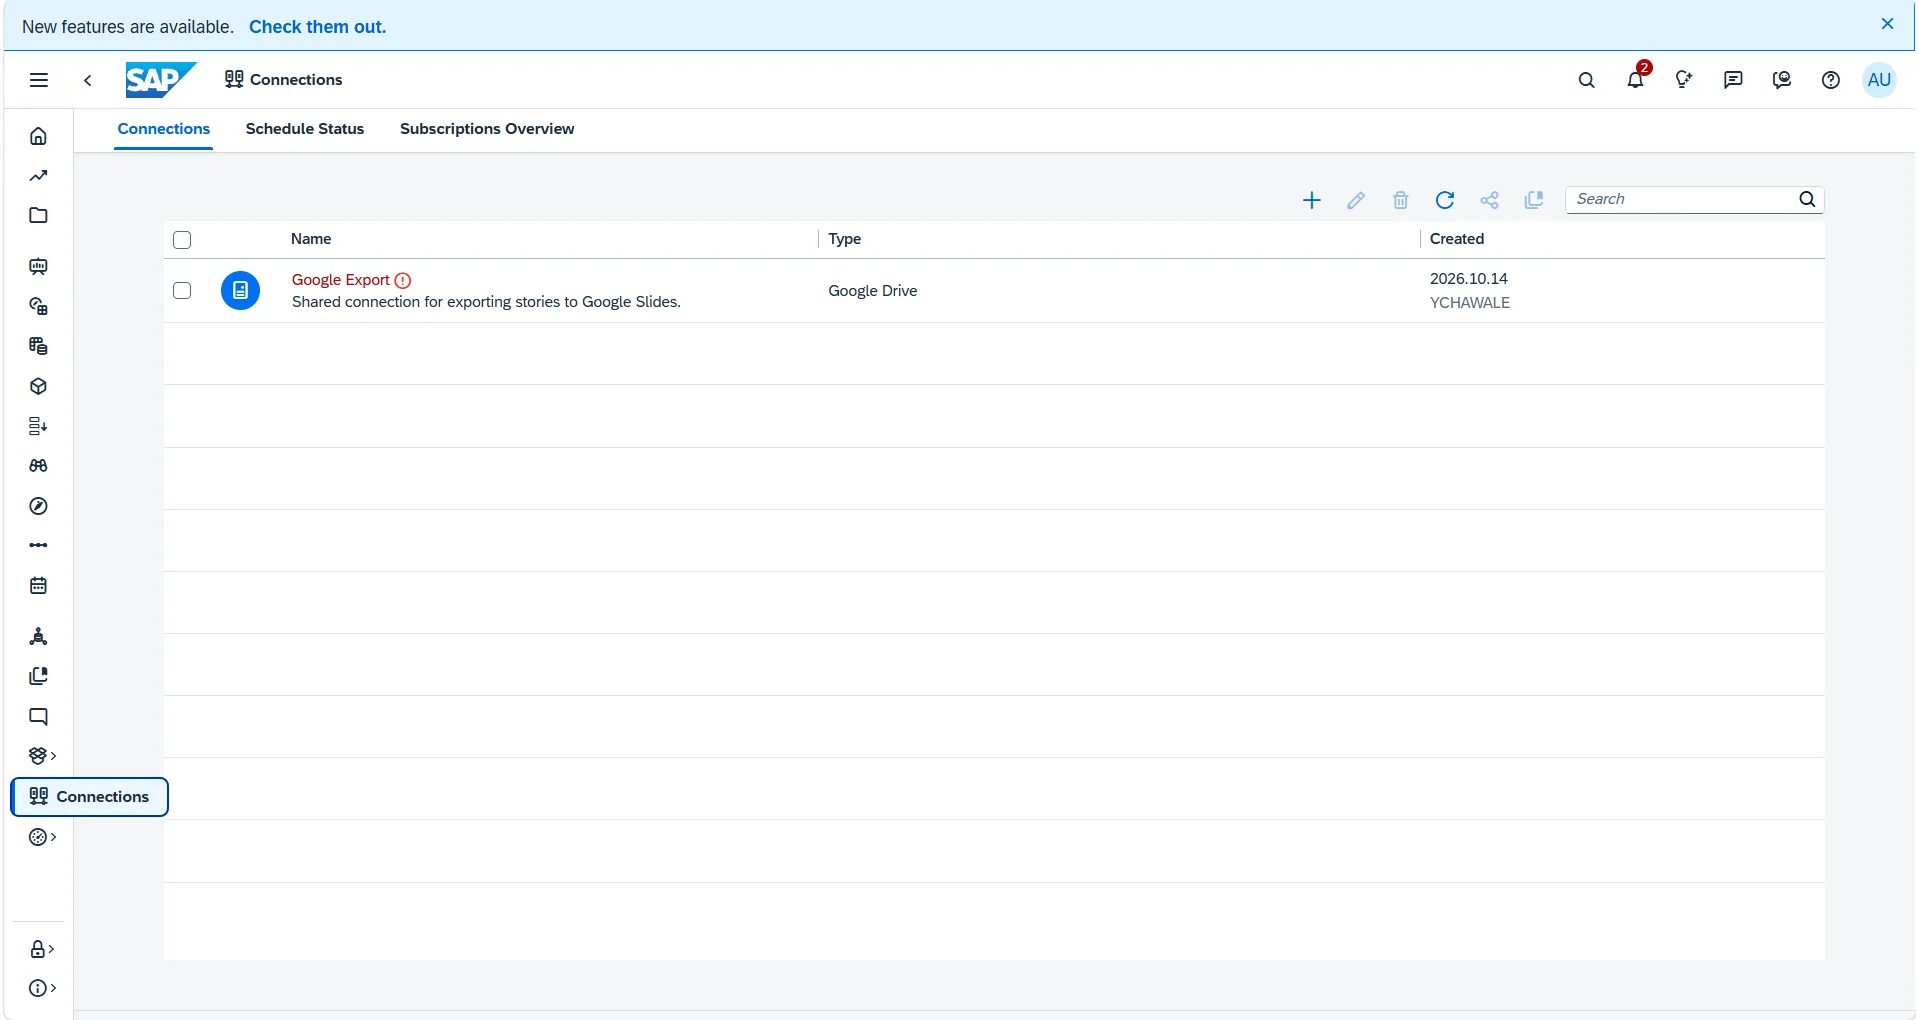Image resolution: width=1919 pixels, height=1020 pixels.
Task: Click the delete trash icon
Action: 1401,200
